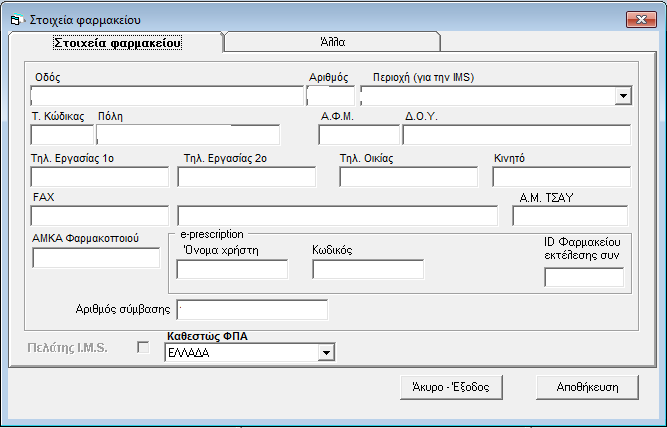
Task: Click the Αποθήκευση button
Action: pos(587,387)
